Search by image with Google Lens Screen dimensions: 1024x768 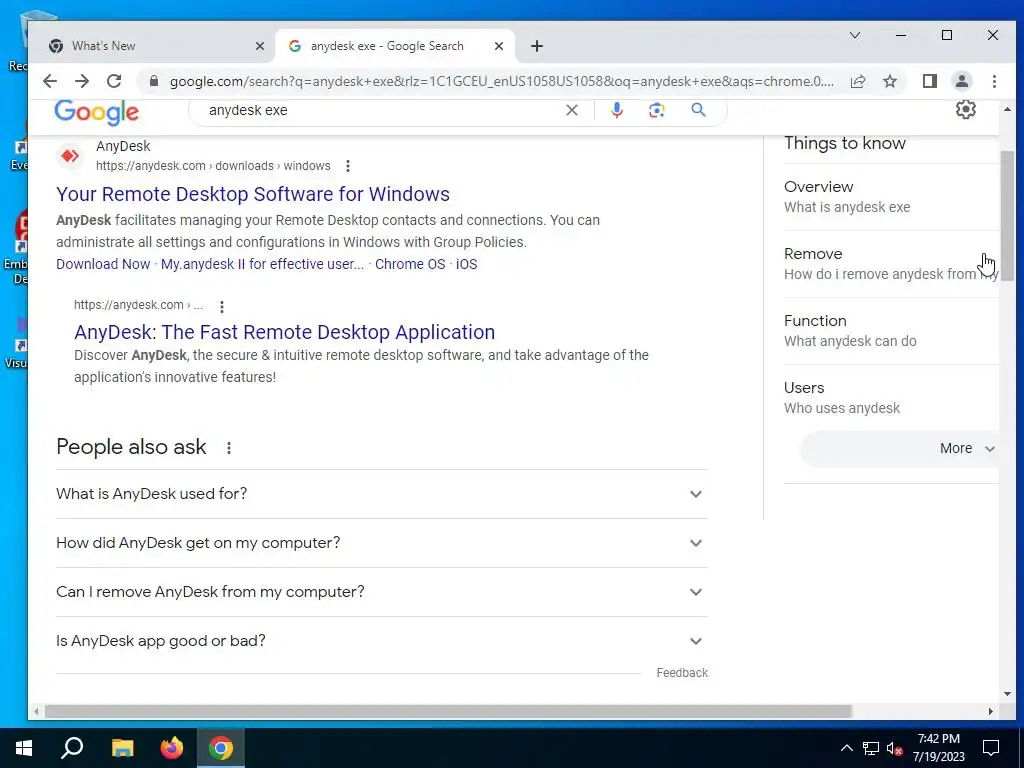point(657,110)
